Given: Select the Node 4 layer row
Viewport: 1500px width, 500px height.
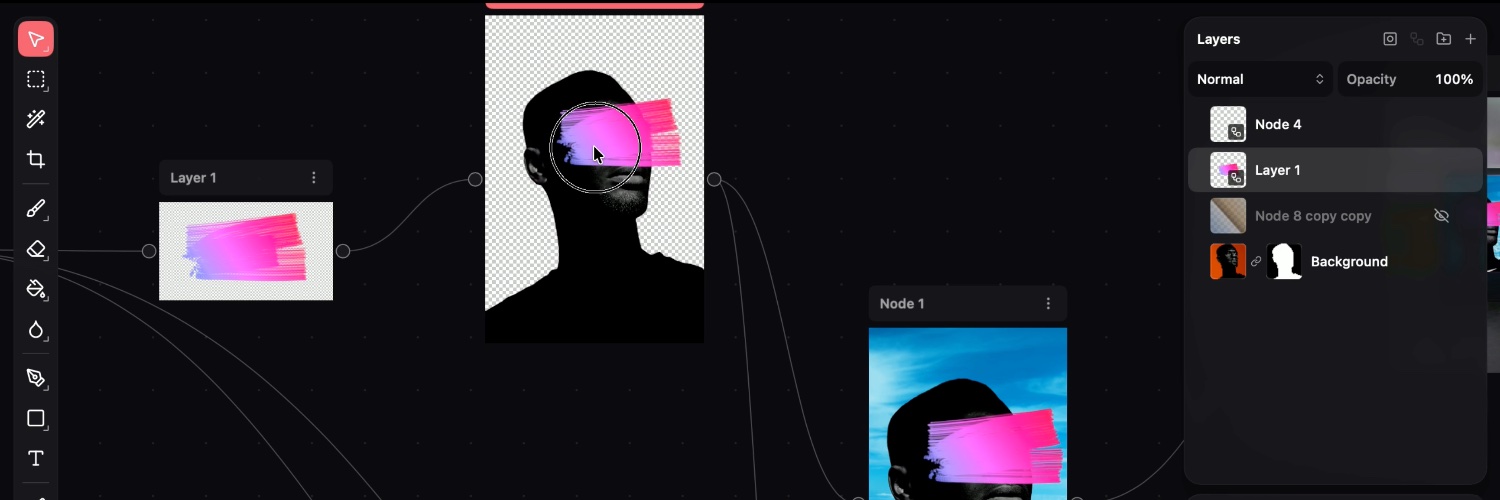Looking at the screenshot, I should [x=1335, y=125].
